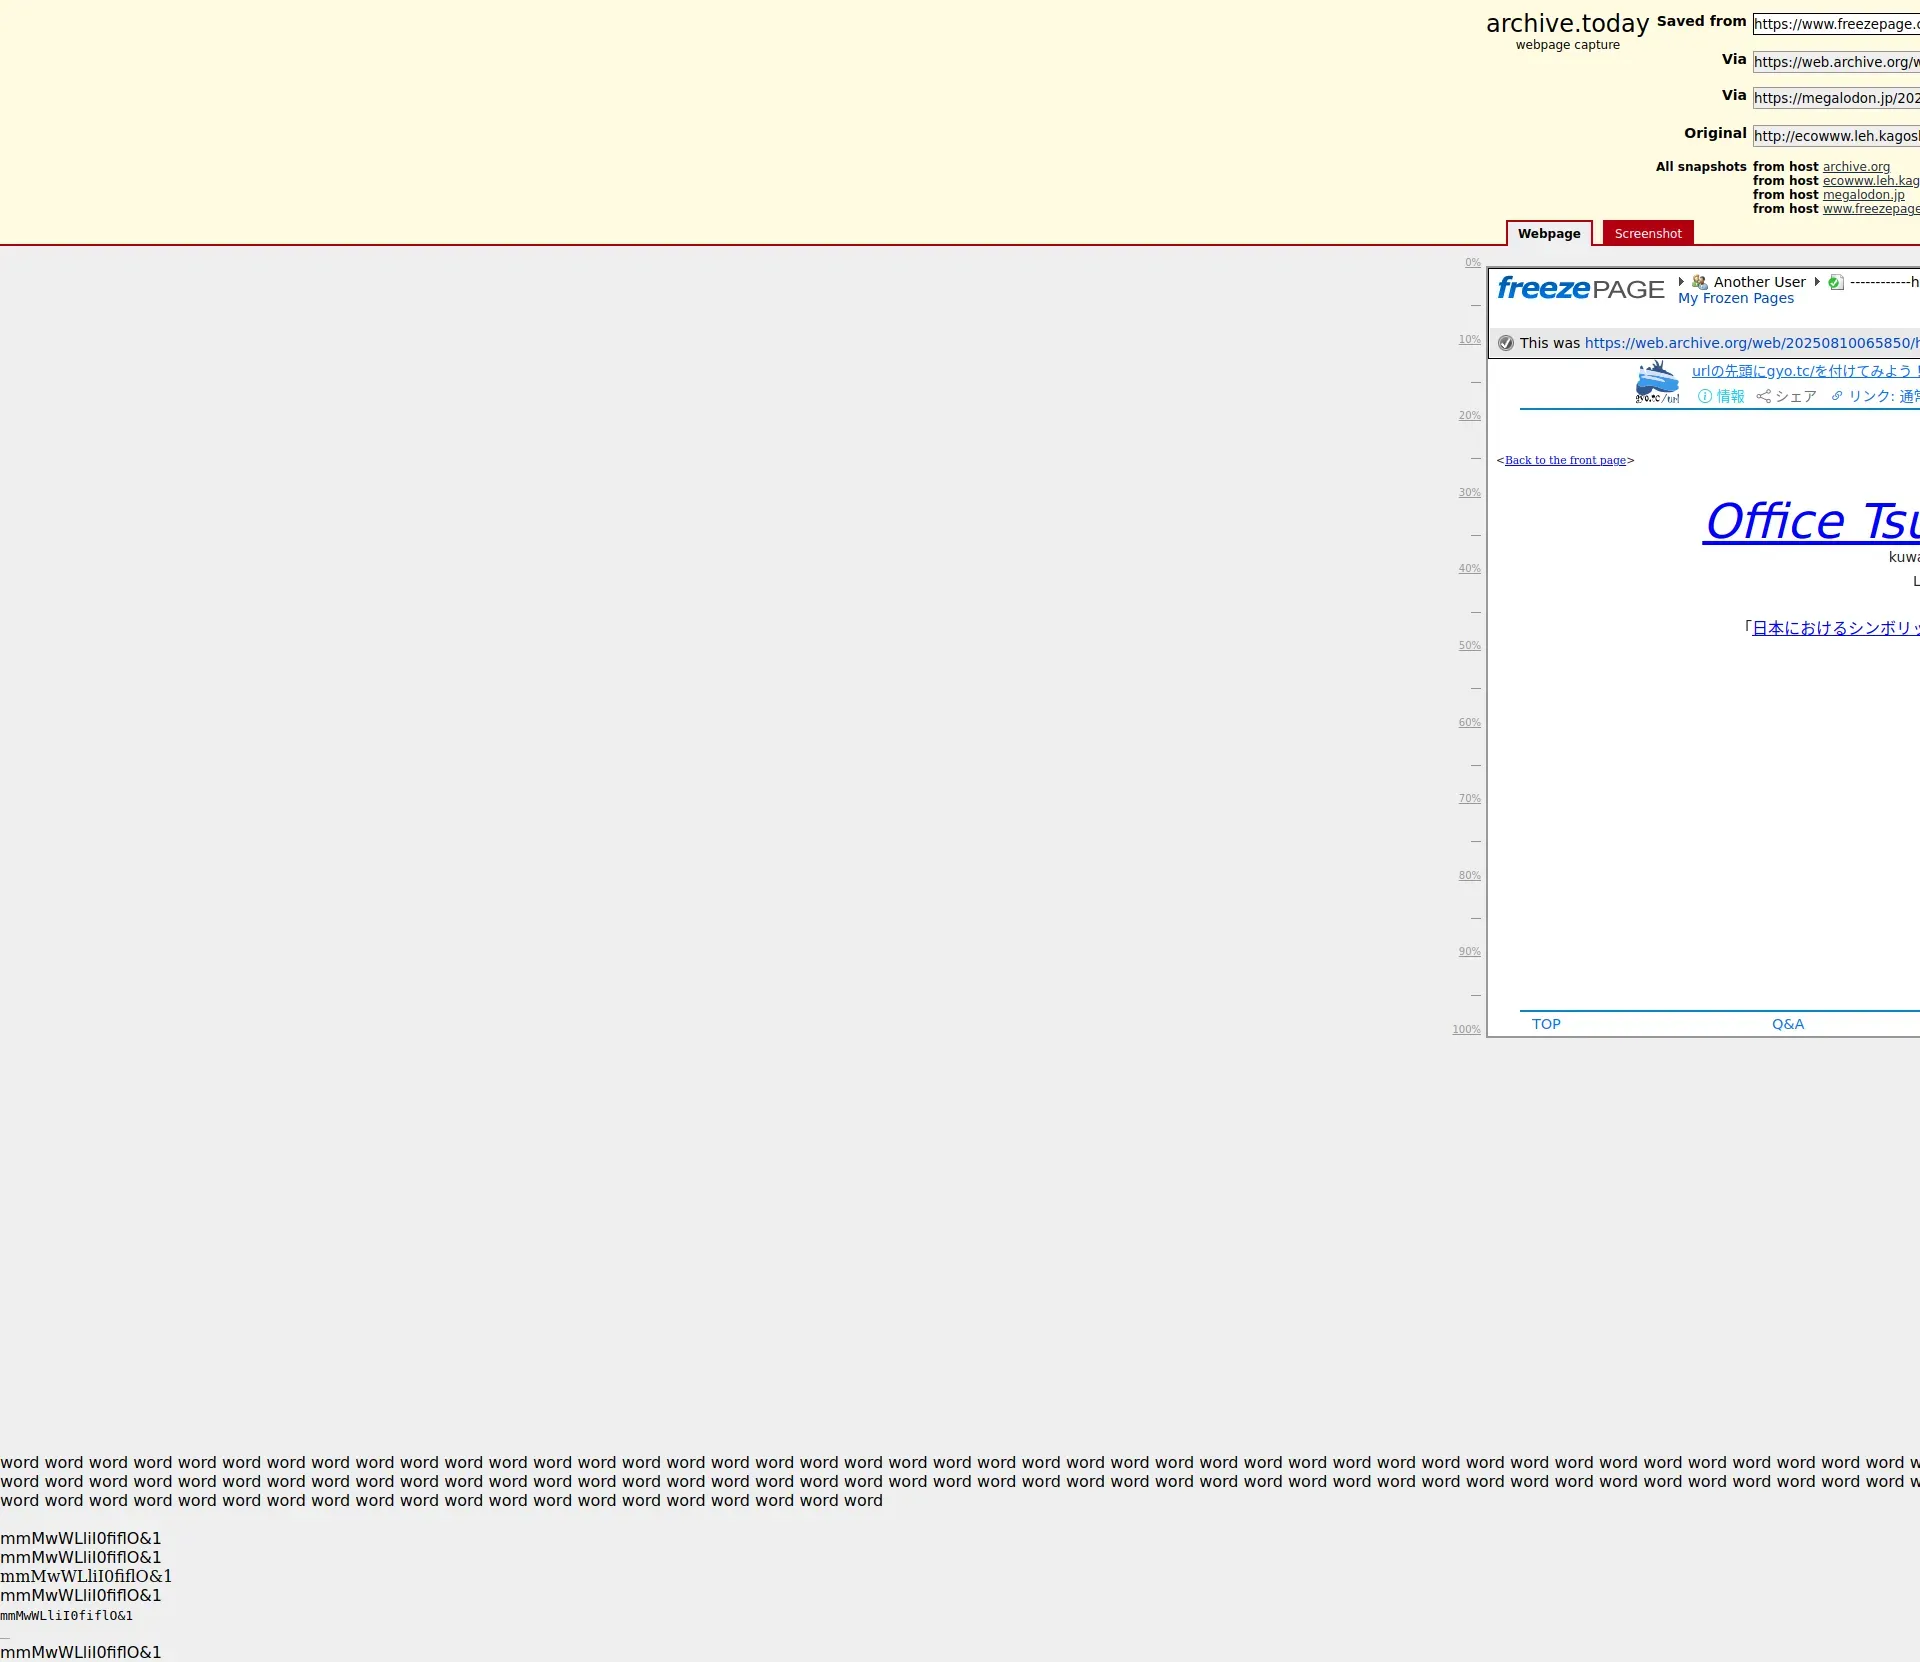This screenshot has height=1662, width=1920.
Task: Click the シェア share icon
Action: (x=1764, y=396)
